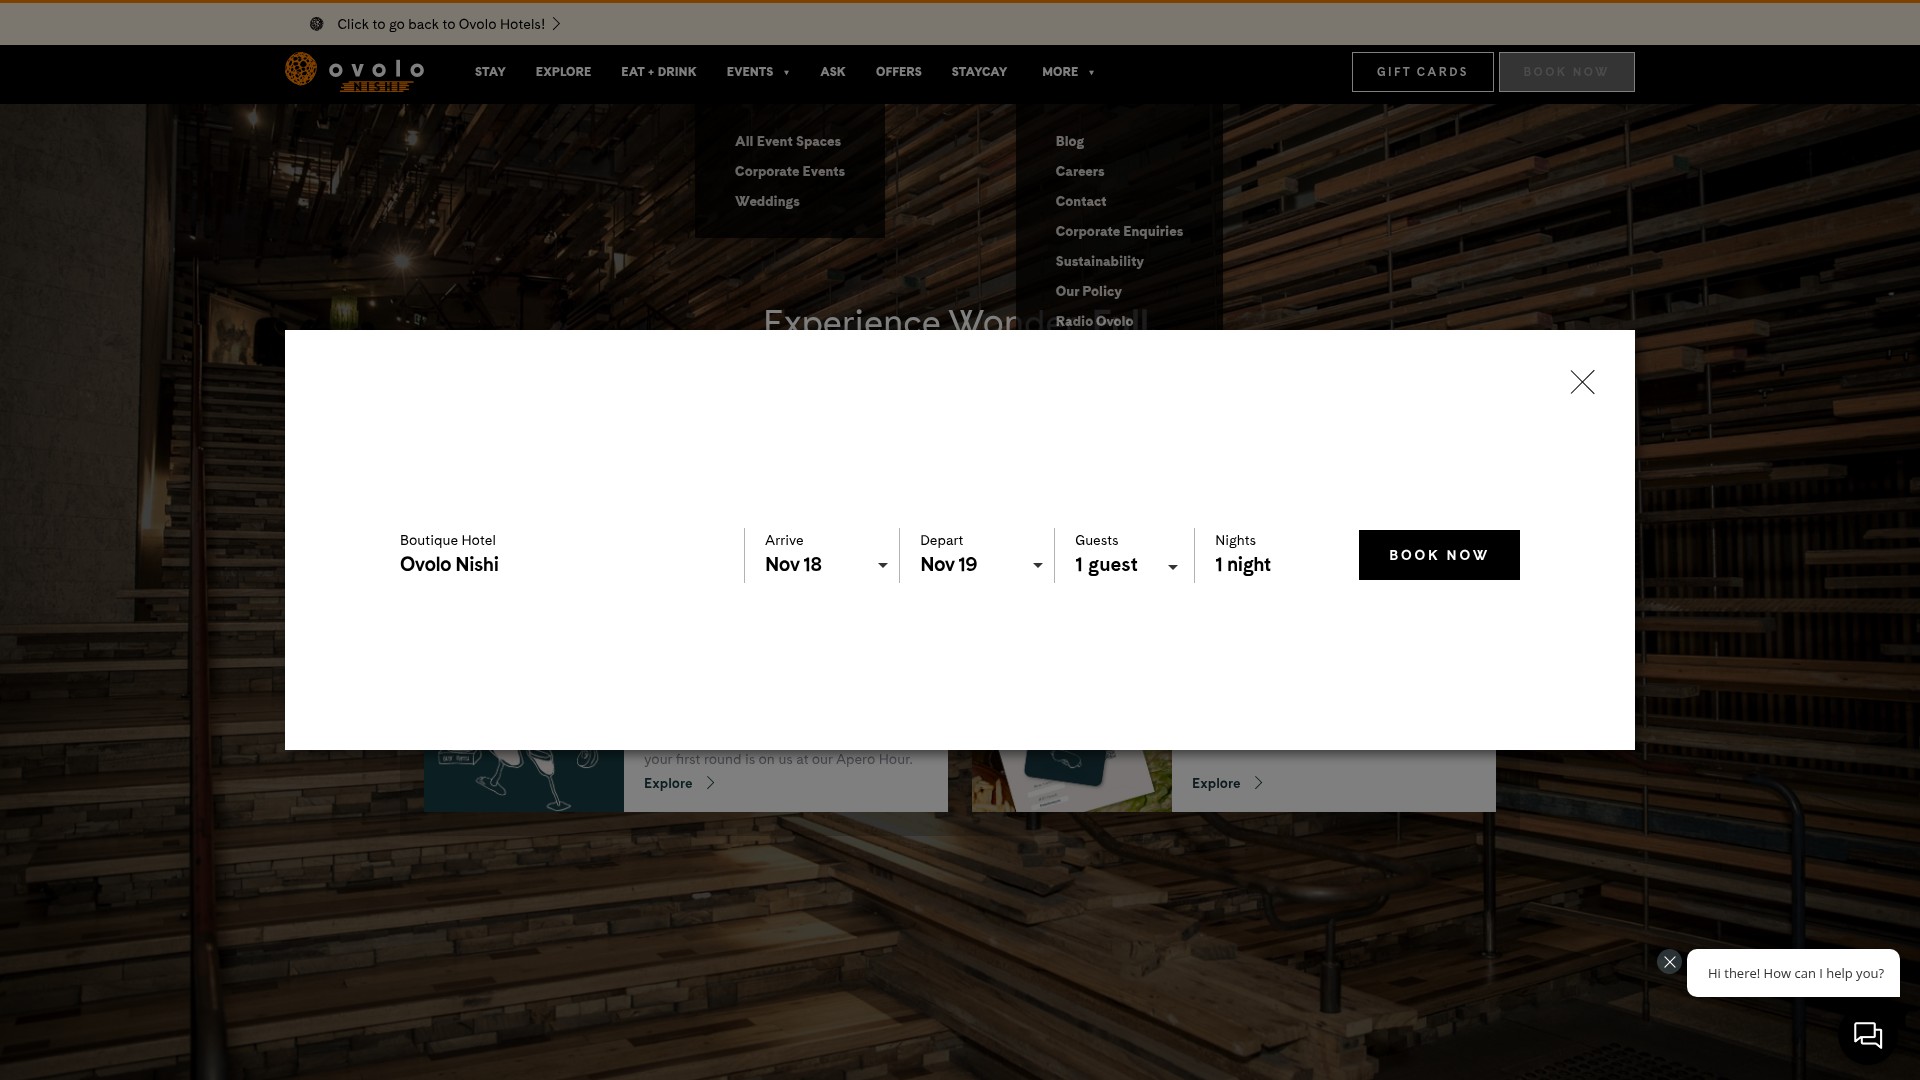Open the Offers nav item
The image size is (1920, 1080).
(x=898, y=72)
